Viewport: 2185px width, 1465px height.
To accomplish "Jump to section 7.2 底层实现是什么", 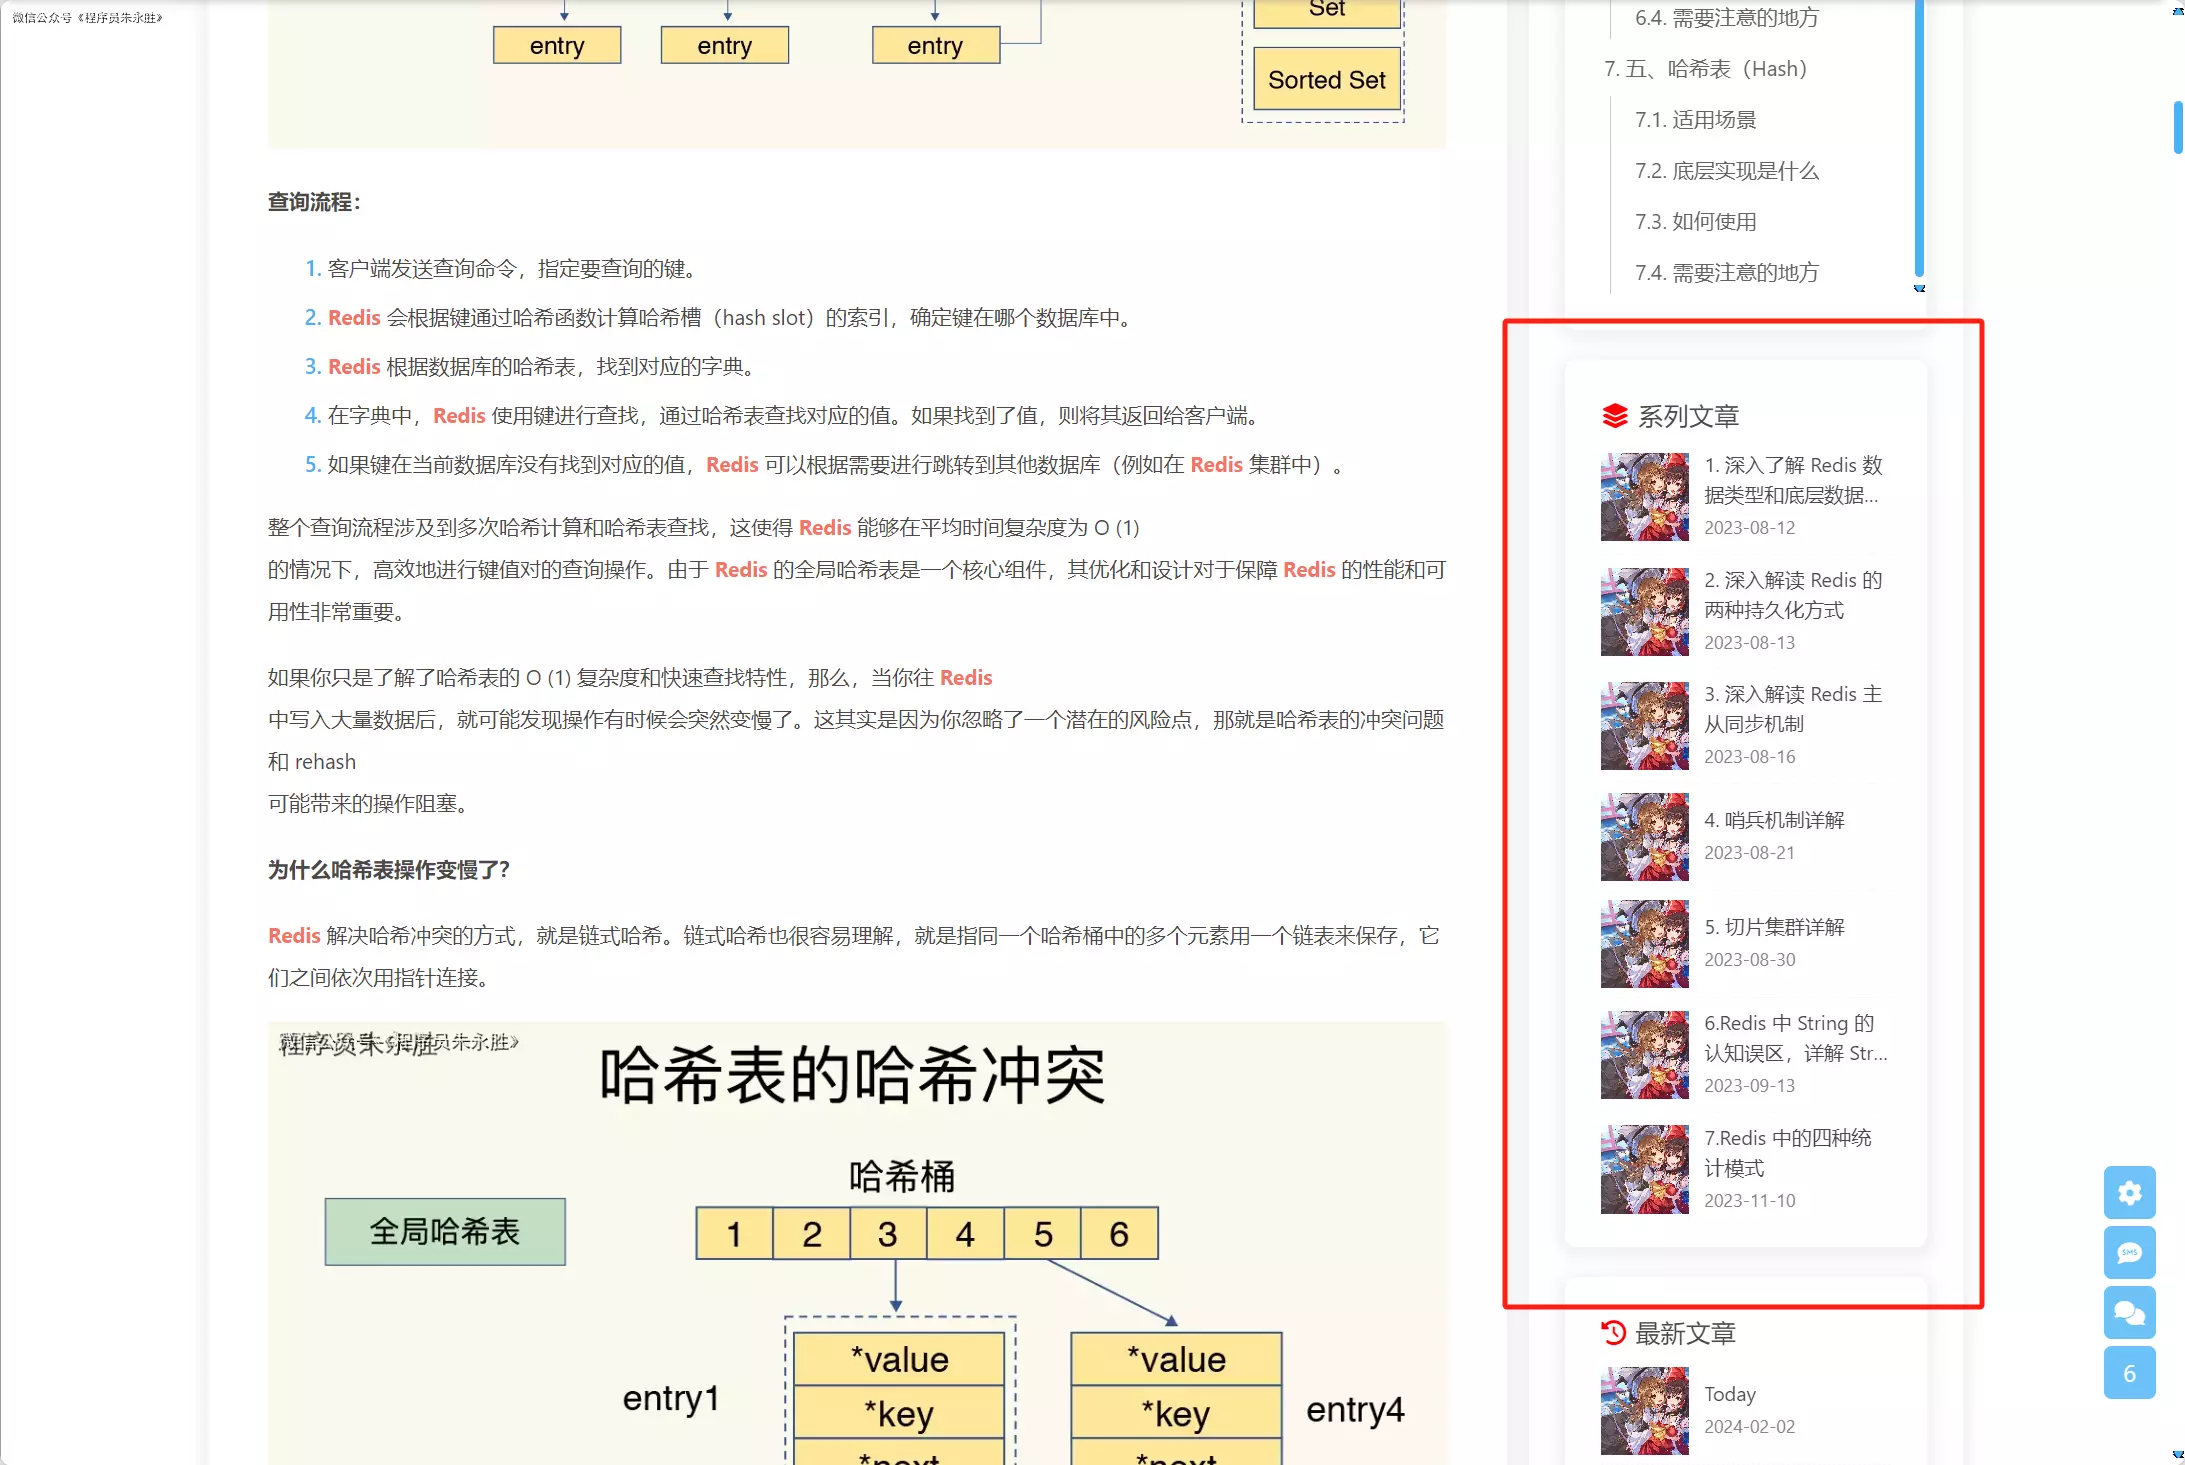I will 1726,171.
